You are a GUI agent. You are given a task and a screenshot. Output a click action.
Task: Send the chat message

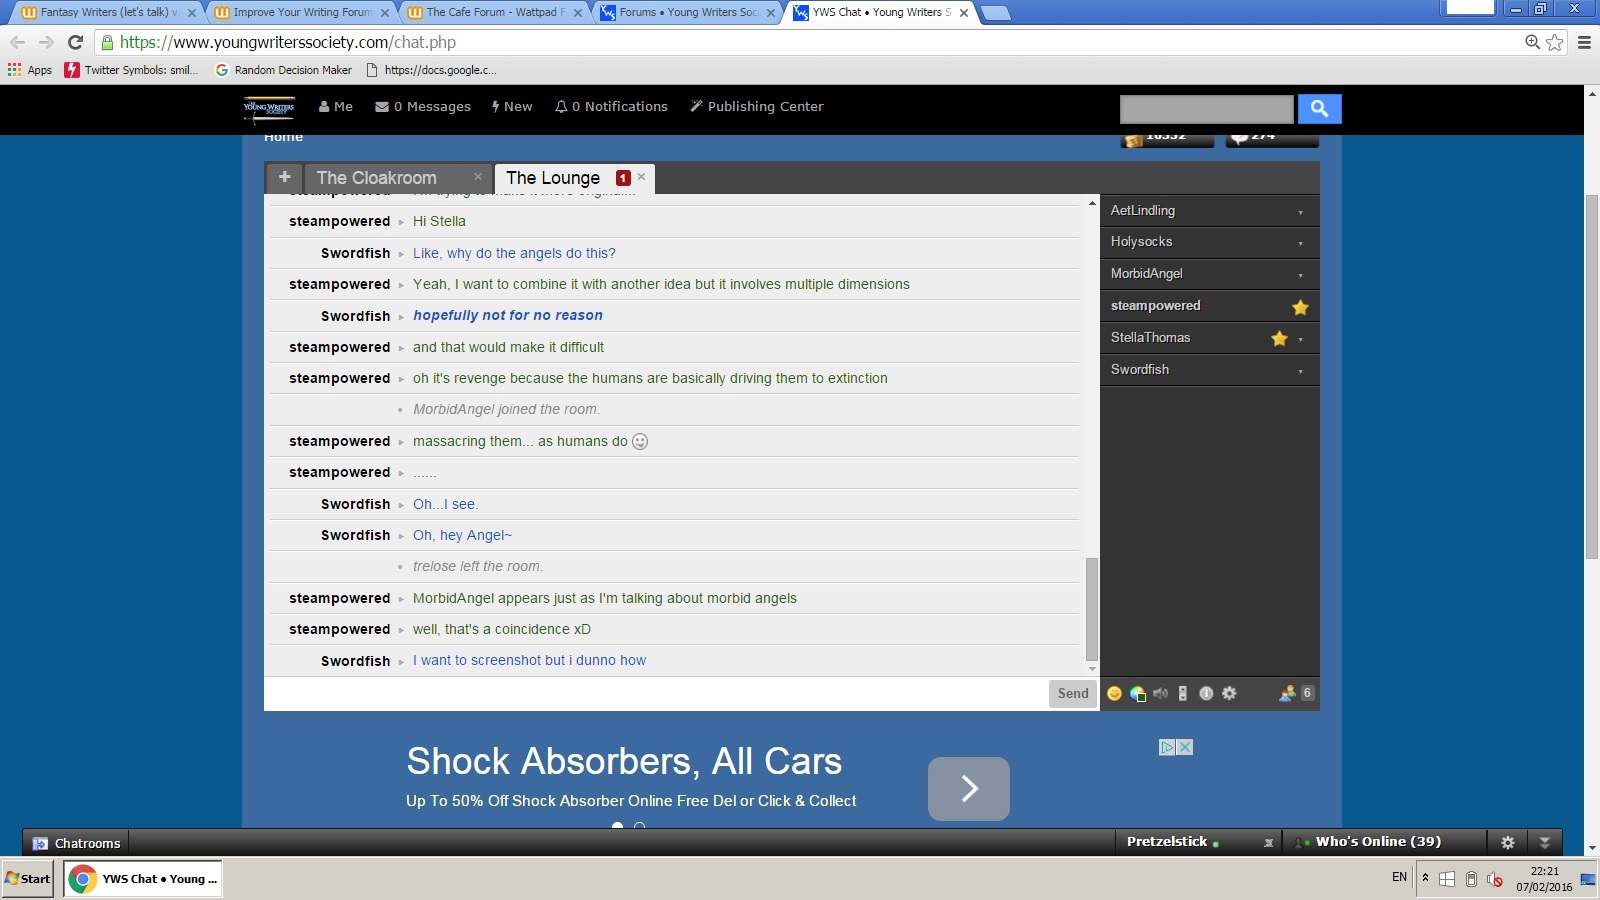click(1072, 693)
